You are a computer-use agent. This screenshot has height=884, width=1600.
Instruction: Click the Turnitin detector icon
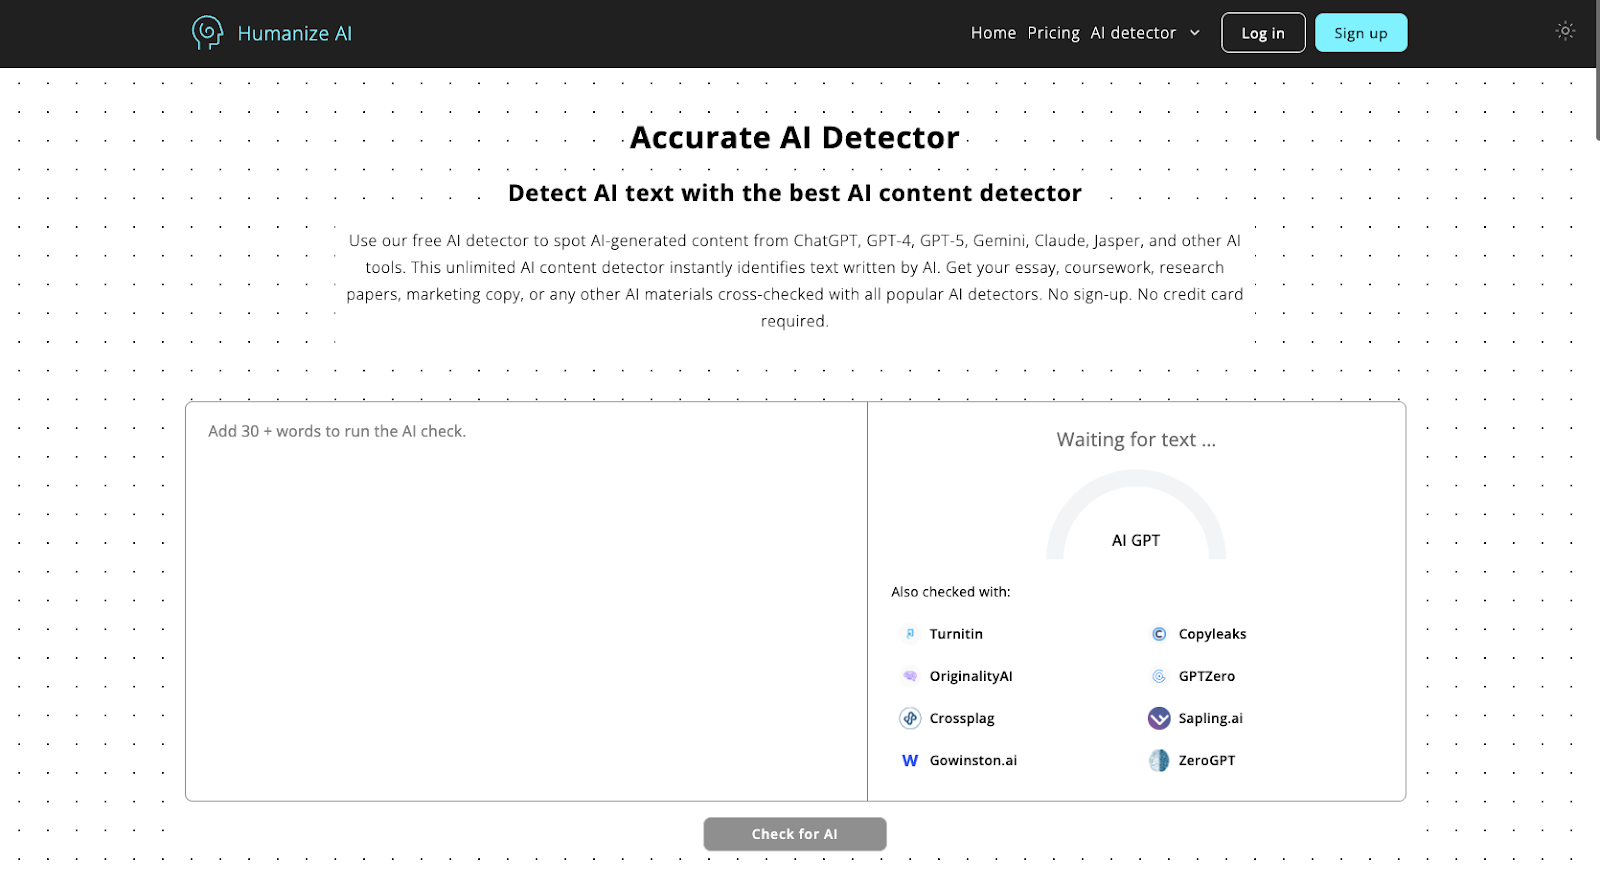pyautogui.click(x=910, y=634)
